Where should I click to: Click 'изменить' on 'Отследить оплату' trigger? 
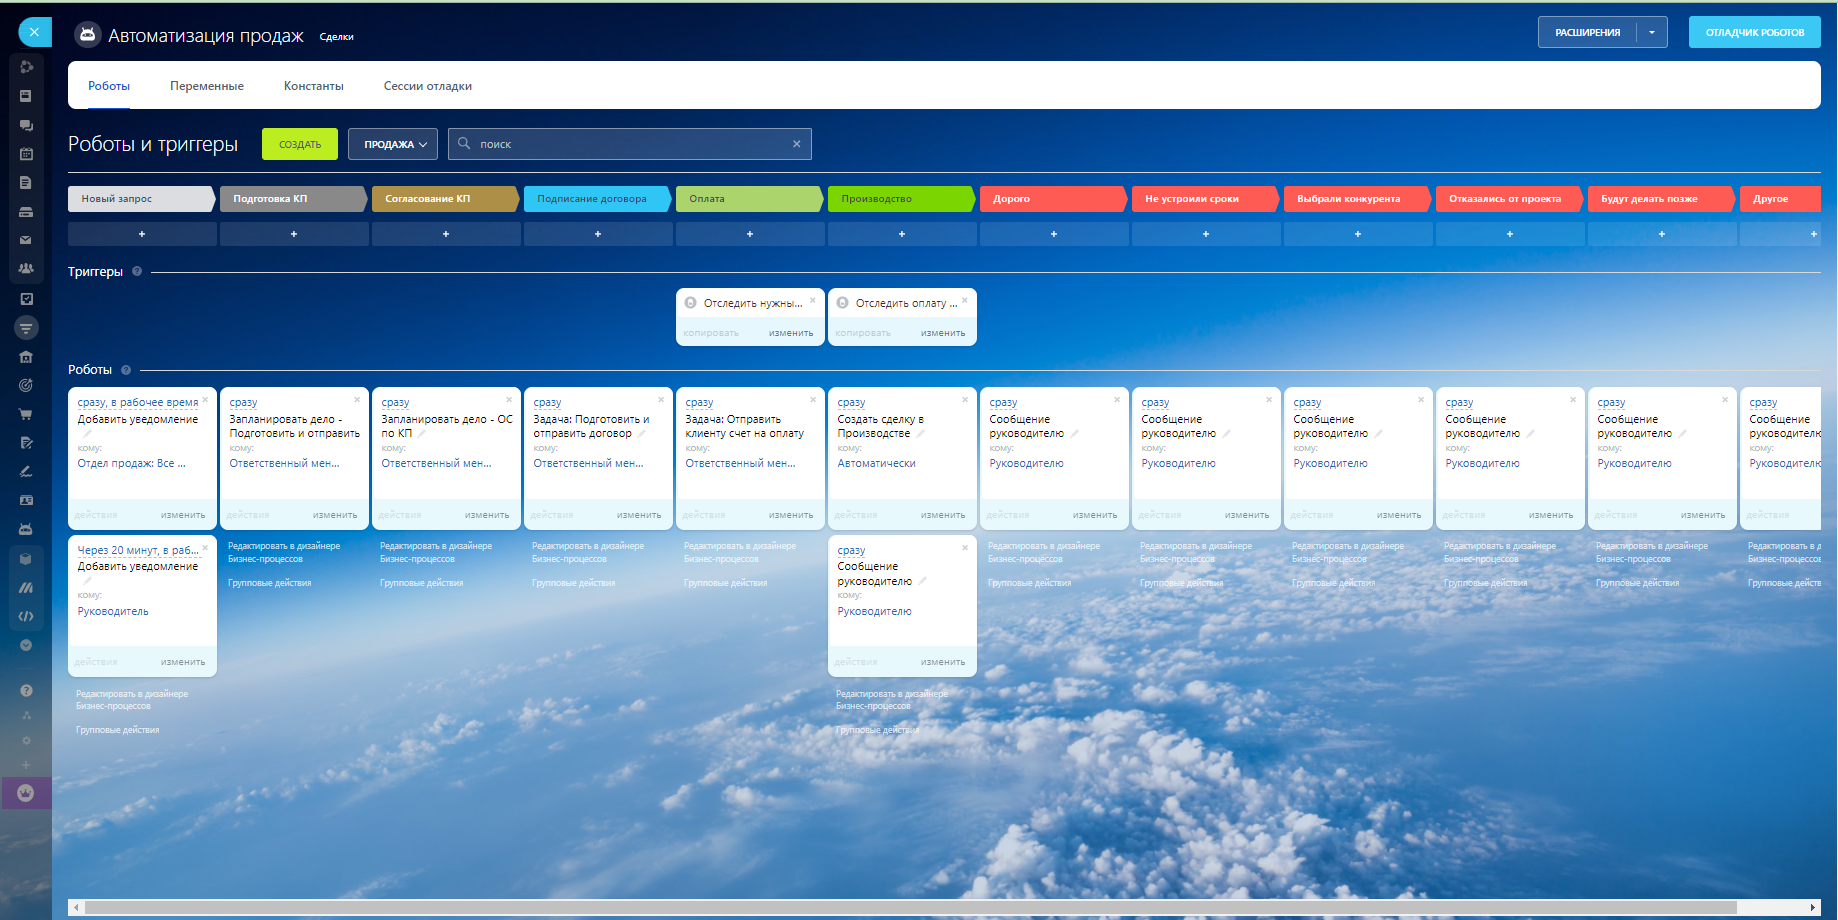pyautogui.click(x=943, y=333)
